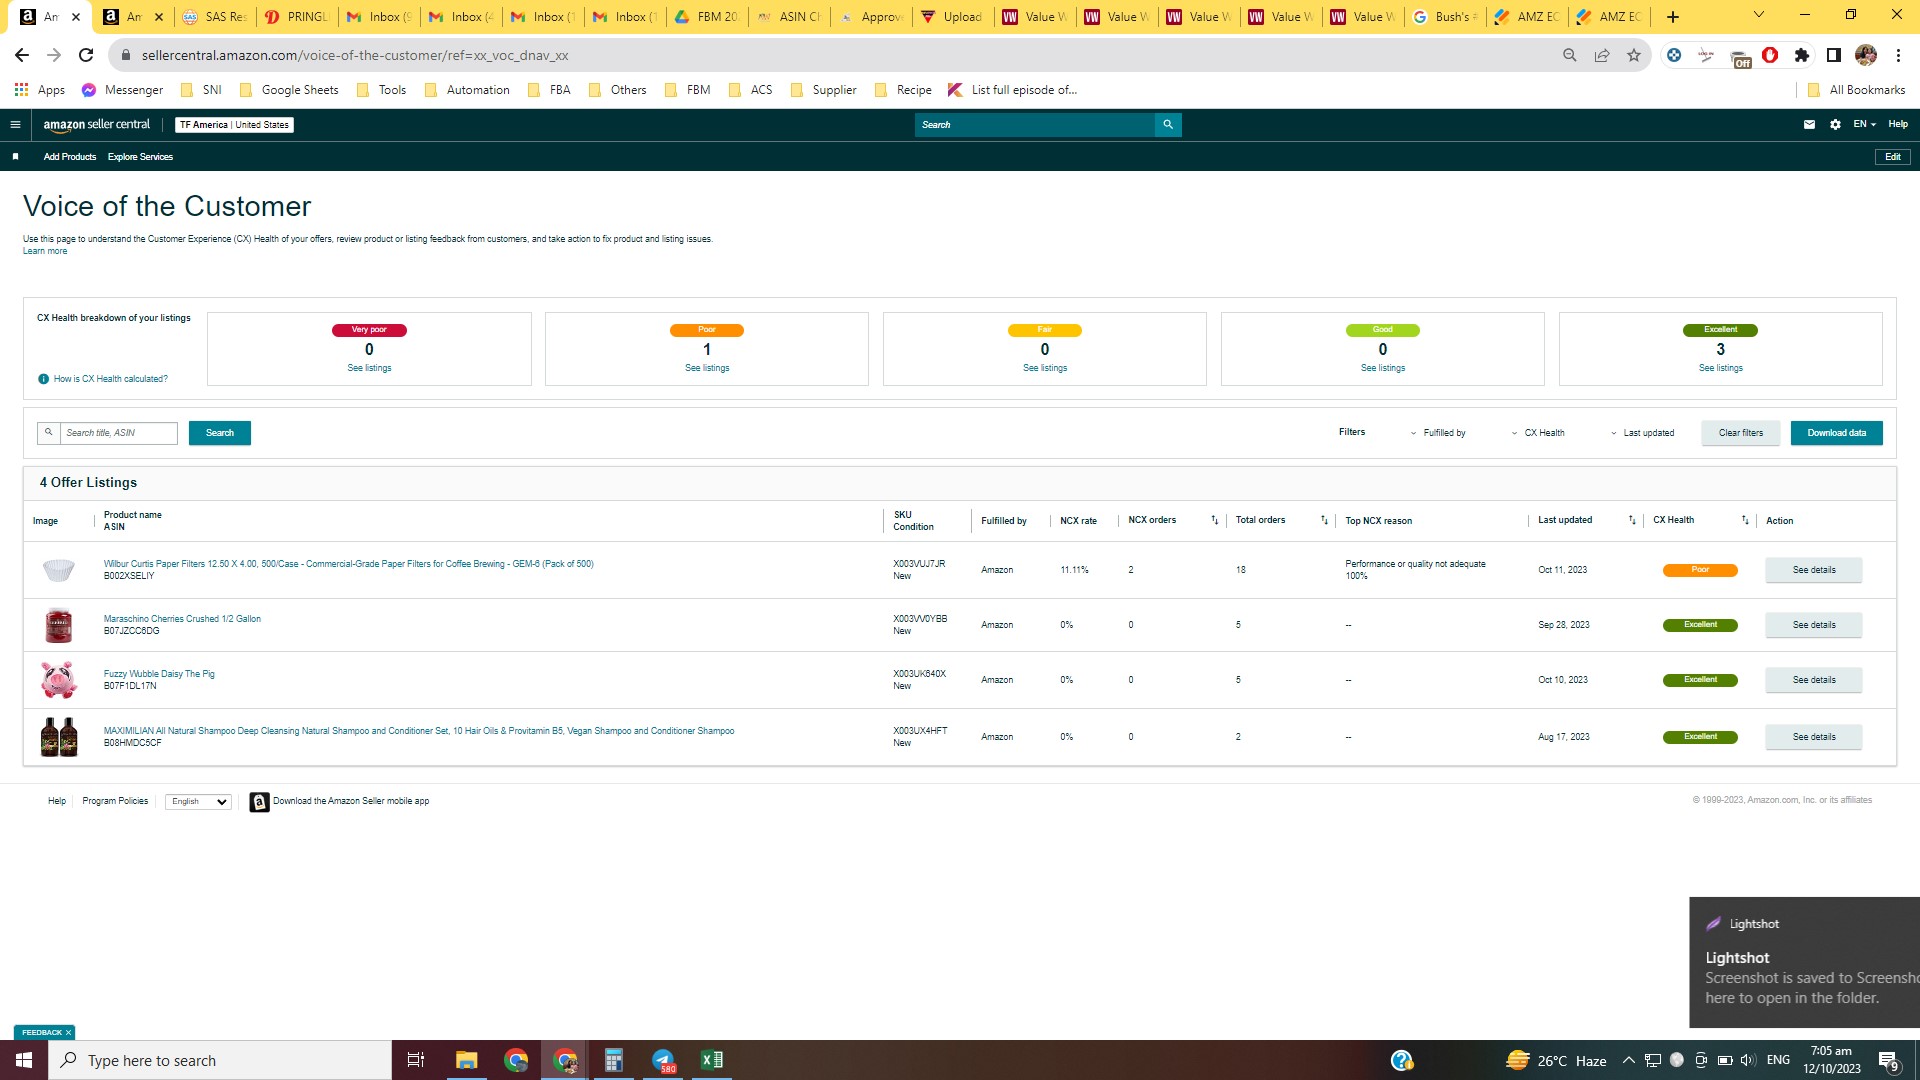Viewport: 1920px width, 1080px height.
Task: Switch to the SAS Res browser tab
Action: 213,17
